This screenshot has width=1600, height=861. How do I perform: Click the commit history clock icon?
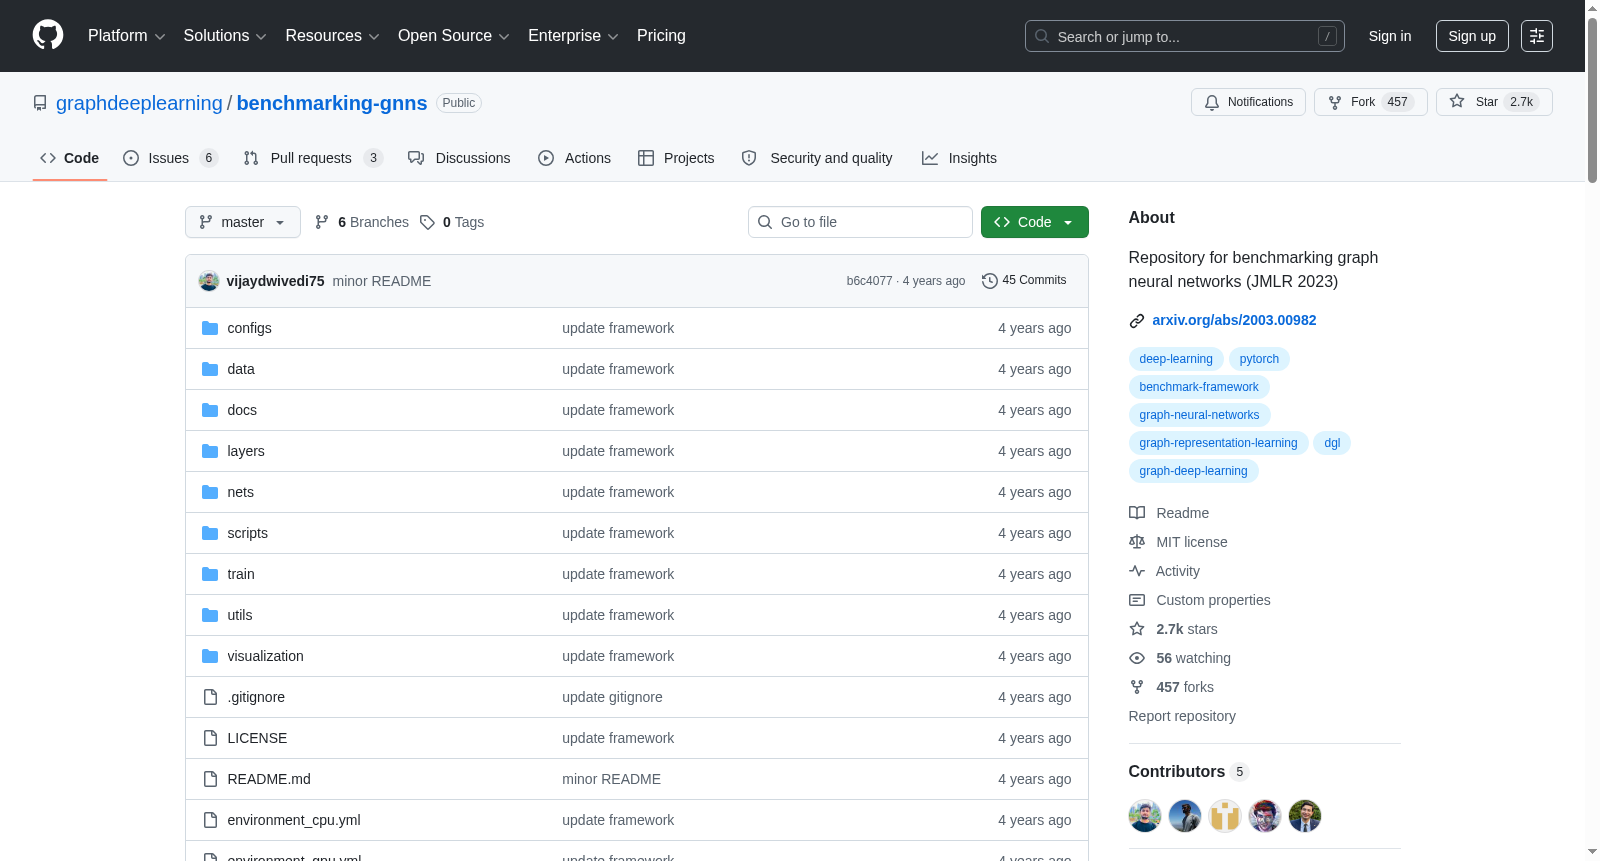[x=989, y=281]
